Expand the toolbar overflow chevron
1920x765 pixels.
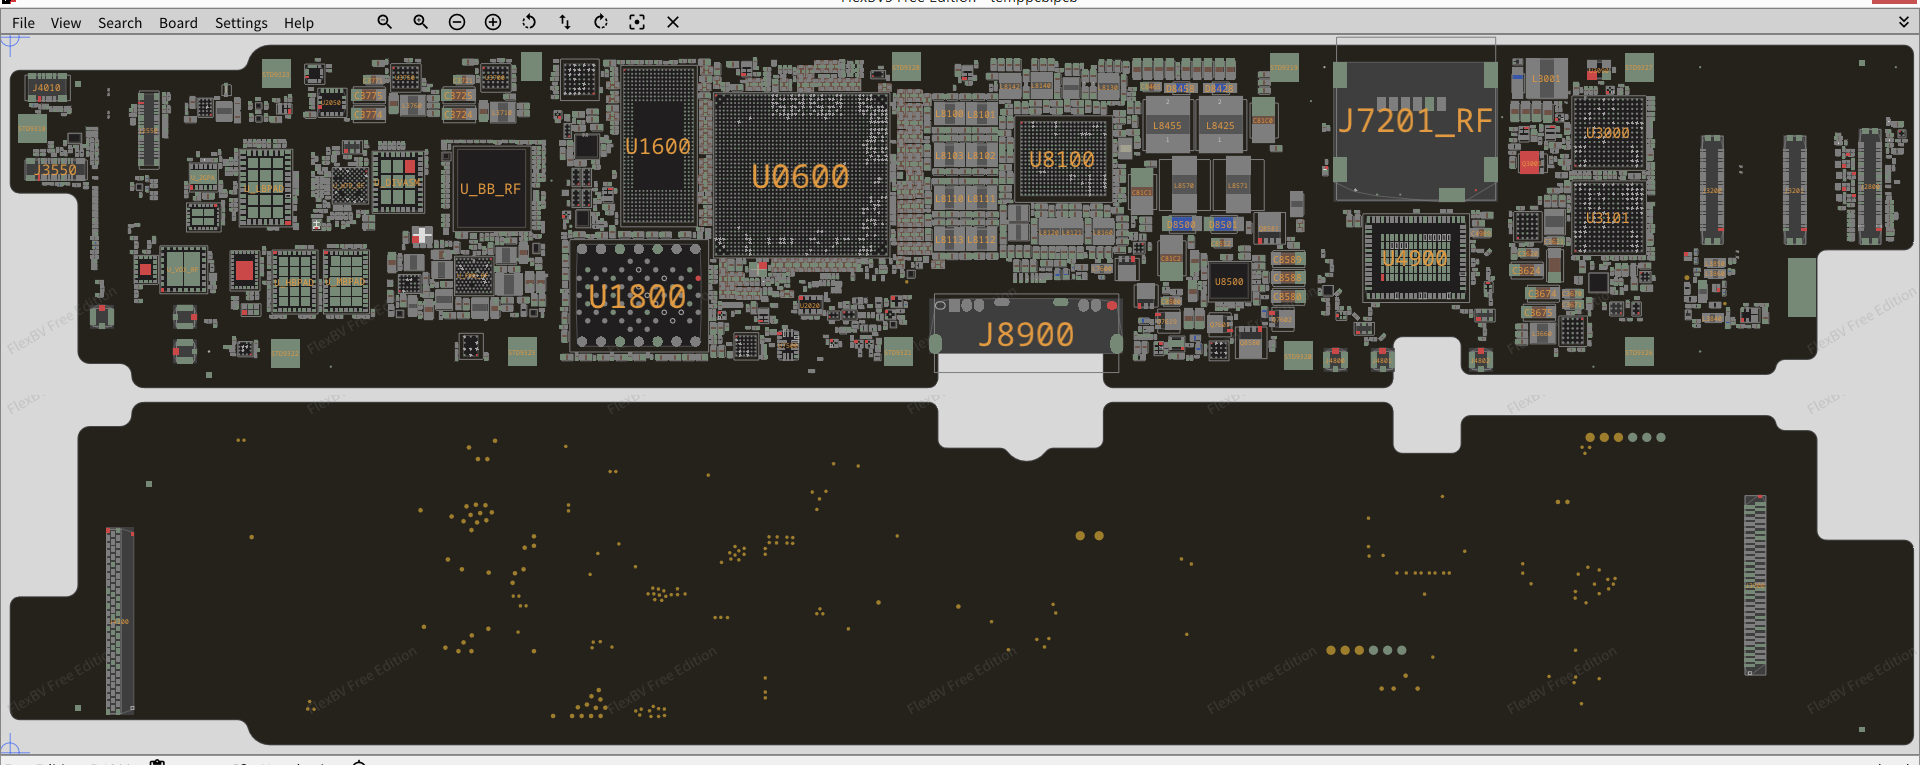pos(1904,22)
